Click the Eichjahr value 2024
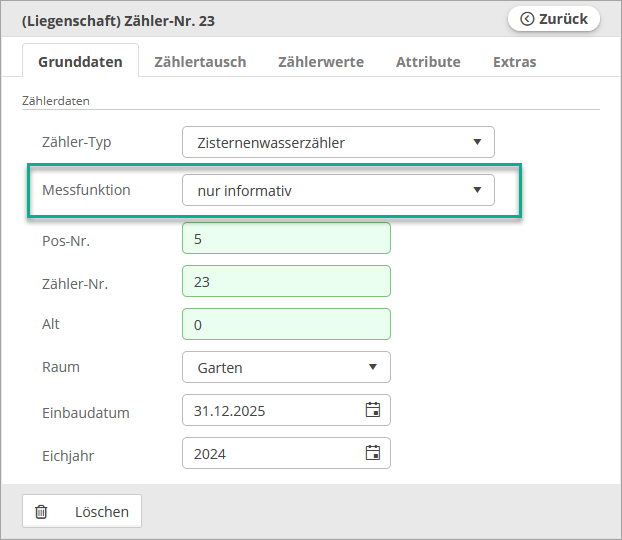The width and height of the screenshot is (622, 540). point(212,454)
